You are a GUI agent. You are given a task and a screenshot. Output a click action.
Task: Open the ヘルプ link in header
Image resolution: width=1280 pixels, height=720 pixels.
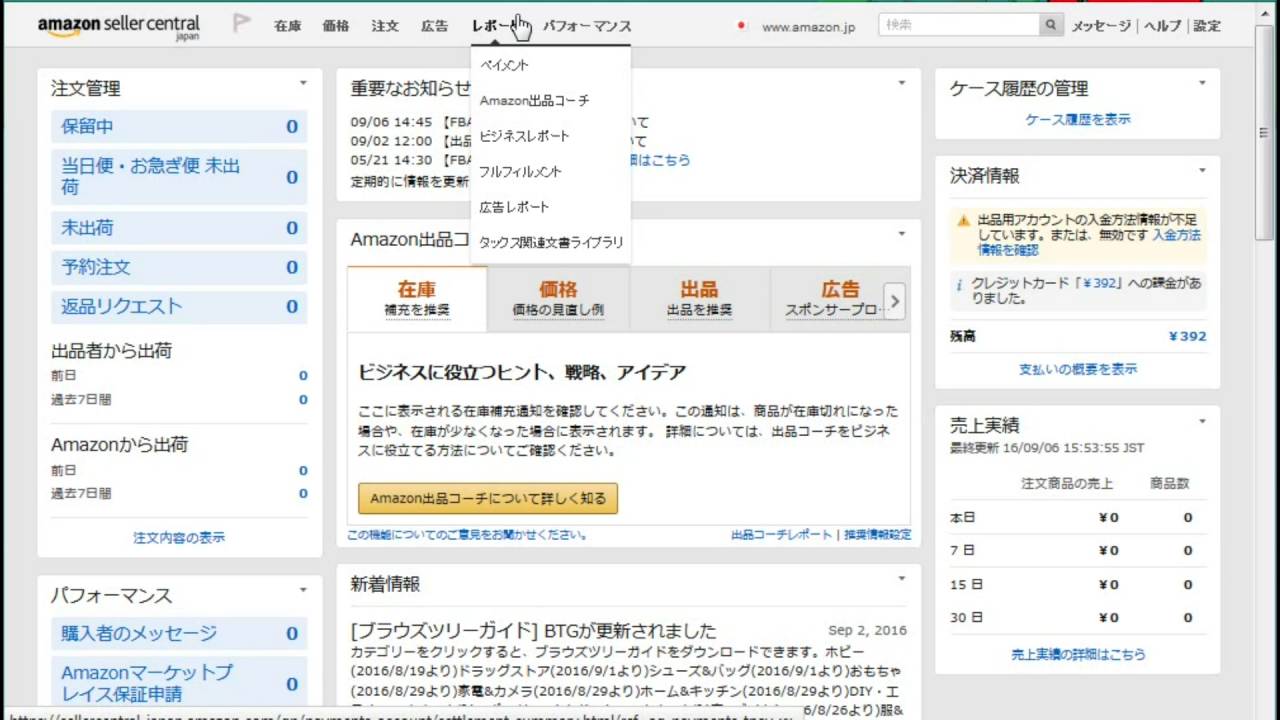click(x=1163, y=26)
